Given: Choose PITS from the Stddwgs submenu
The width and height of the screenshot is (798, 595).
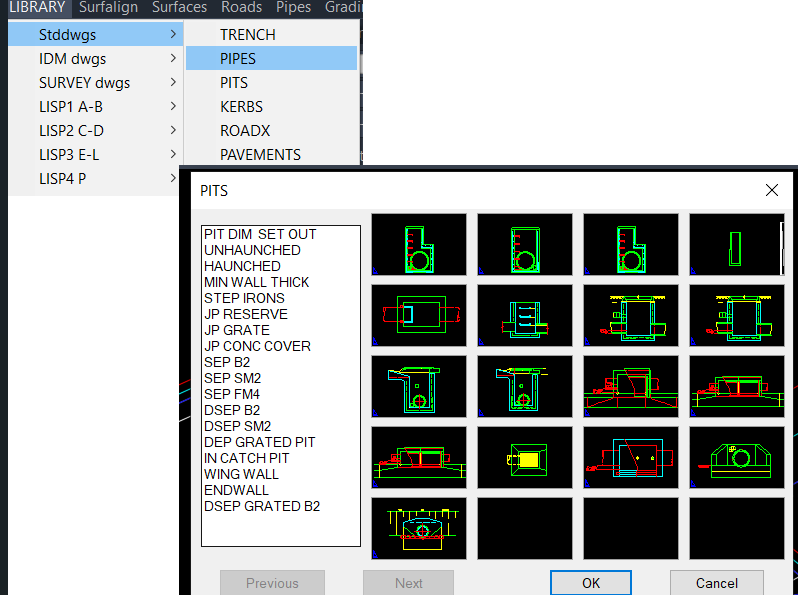Looking at the screenshot, I should click(272, 82).
